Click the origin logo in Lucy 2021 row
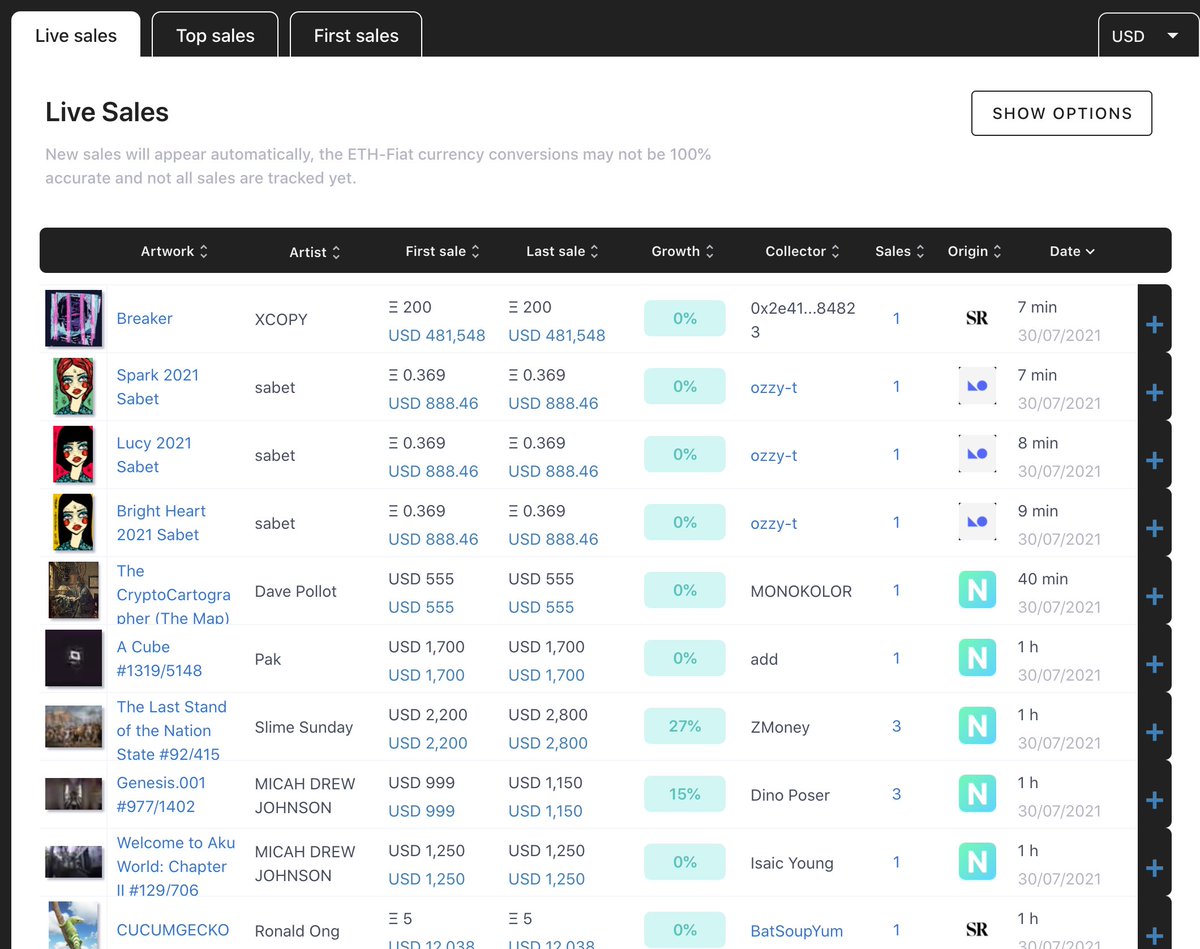 (977, 453)
